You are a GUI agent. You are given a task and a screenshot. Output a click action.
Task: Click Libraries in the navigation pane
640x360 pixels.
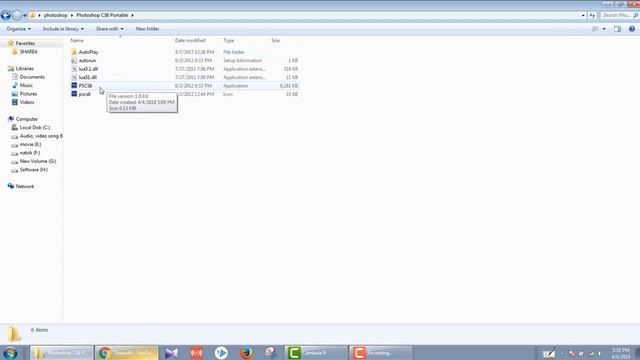click(24, 69)
